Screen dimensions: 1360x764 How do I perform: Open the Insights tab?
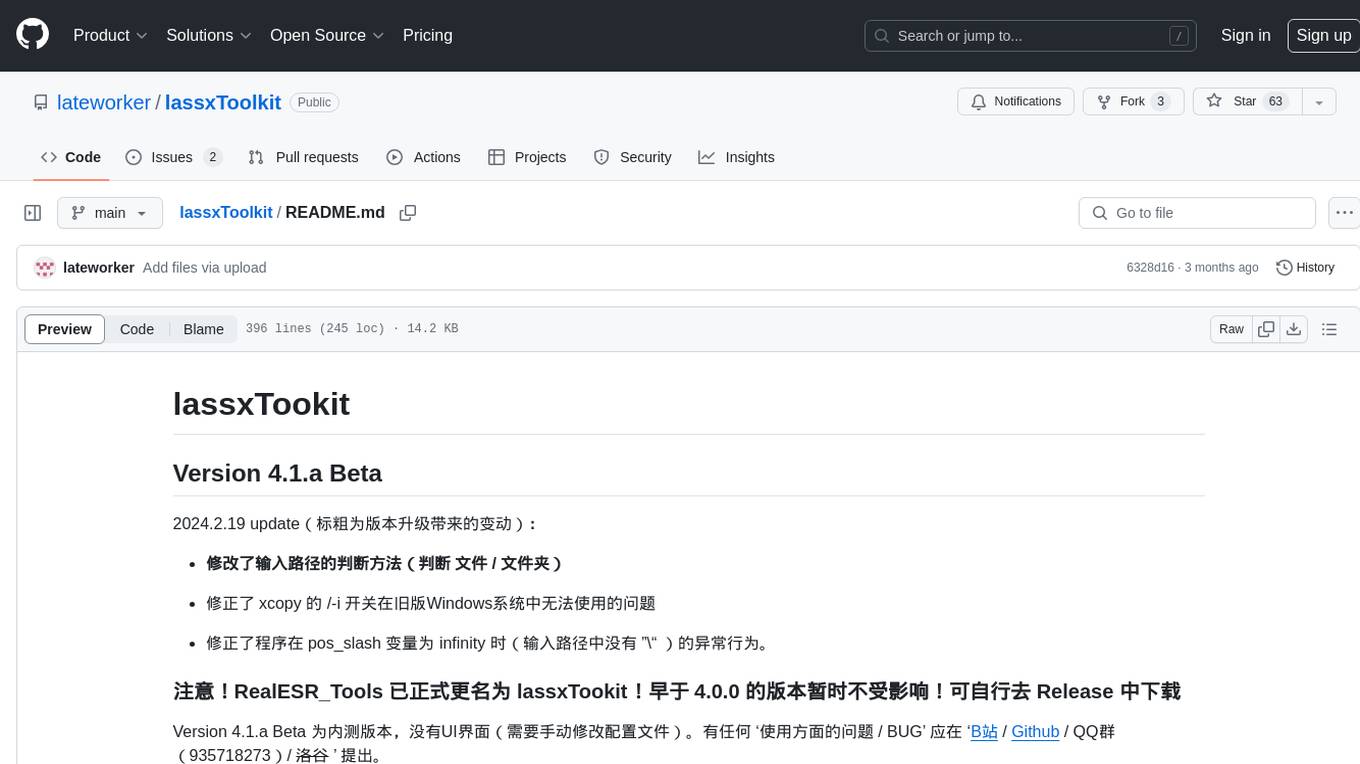tap(736, 157)
